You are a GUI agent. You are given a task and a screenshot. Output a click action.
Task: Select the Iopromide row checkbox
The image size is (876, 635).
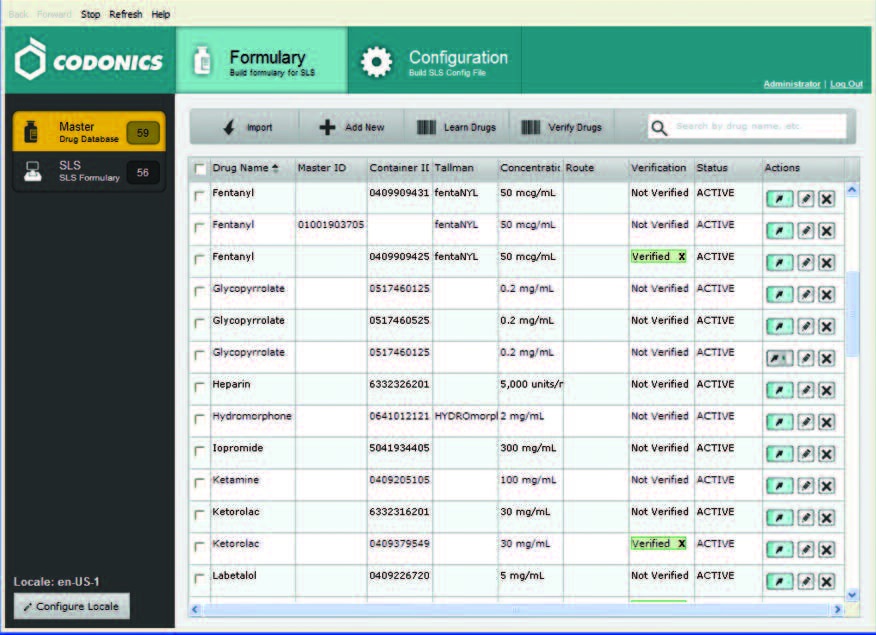coord(199,450)
